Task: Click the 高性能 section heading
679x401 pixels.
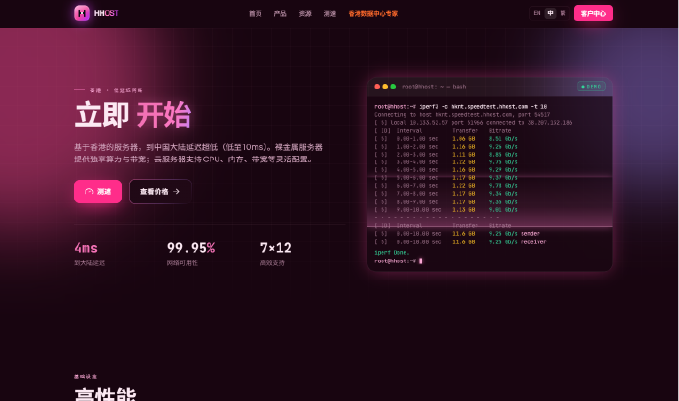Action: coord(105,394)
